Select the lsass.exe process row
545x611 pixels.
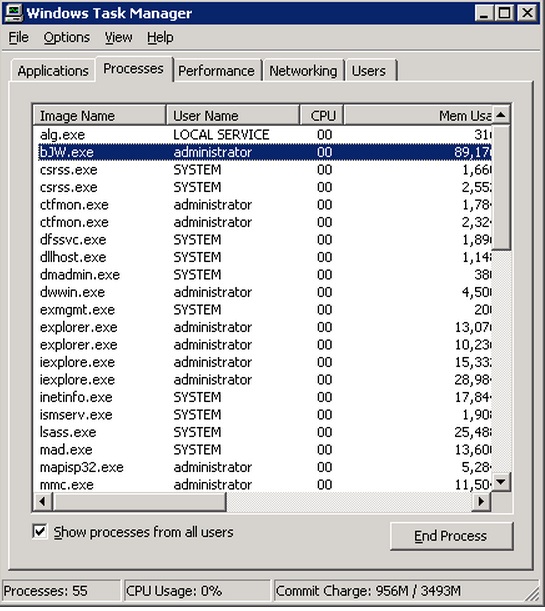coord(262,432)
